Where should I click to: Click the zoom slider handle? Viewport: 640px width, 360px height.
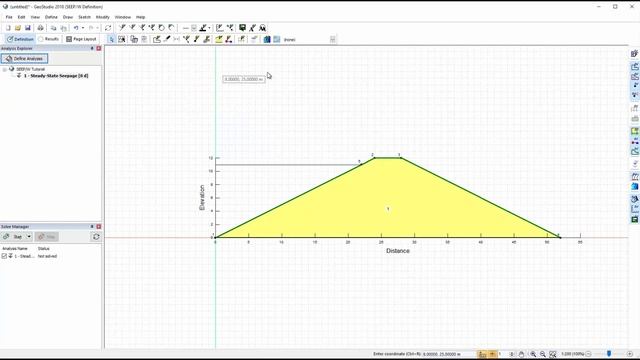(x=609, y=354)
